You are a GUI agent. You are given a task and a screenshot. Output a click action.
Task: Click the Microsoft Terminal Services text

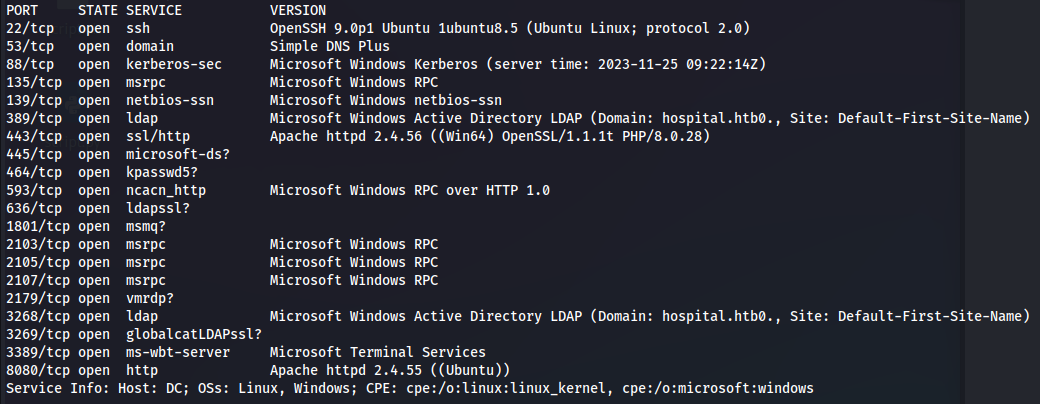click(377, 352)
